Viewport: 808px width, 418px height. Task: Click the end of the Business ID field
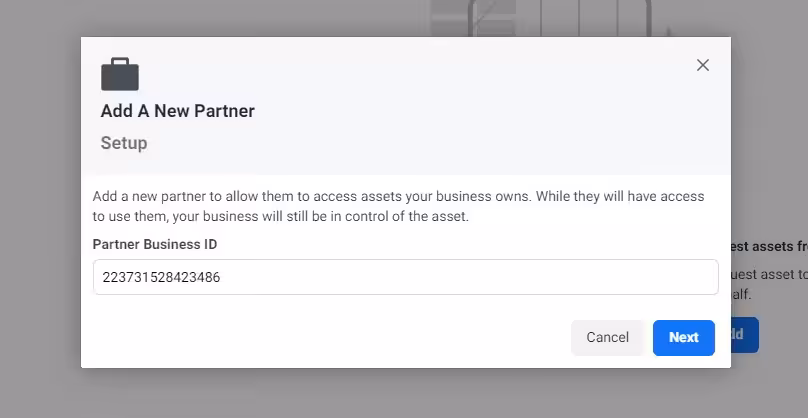tap(700, 278)
